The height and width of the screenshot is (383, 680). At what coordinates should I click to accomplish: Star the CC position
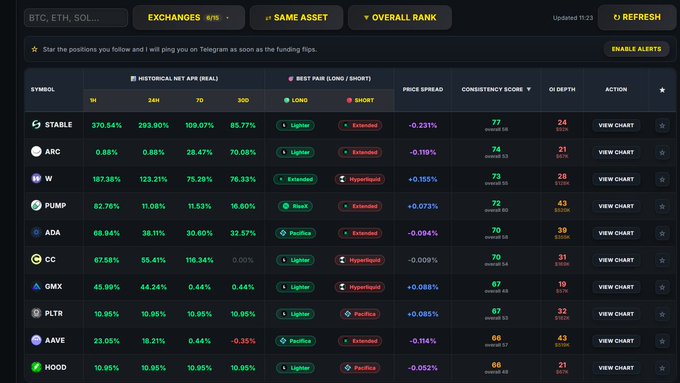click(x=662, y=260)
